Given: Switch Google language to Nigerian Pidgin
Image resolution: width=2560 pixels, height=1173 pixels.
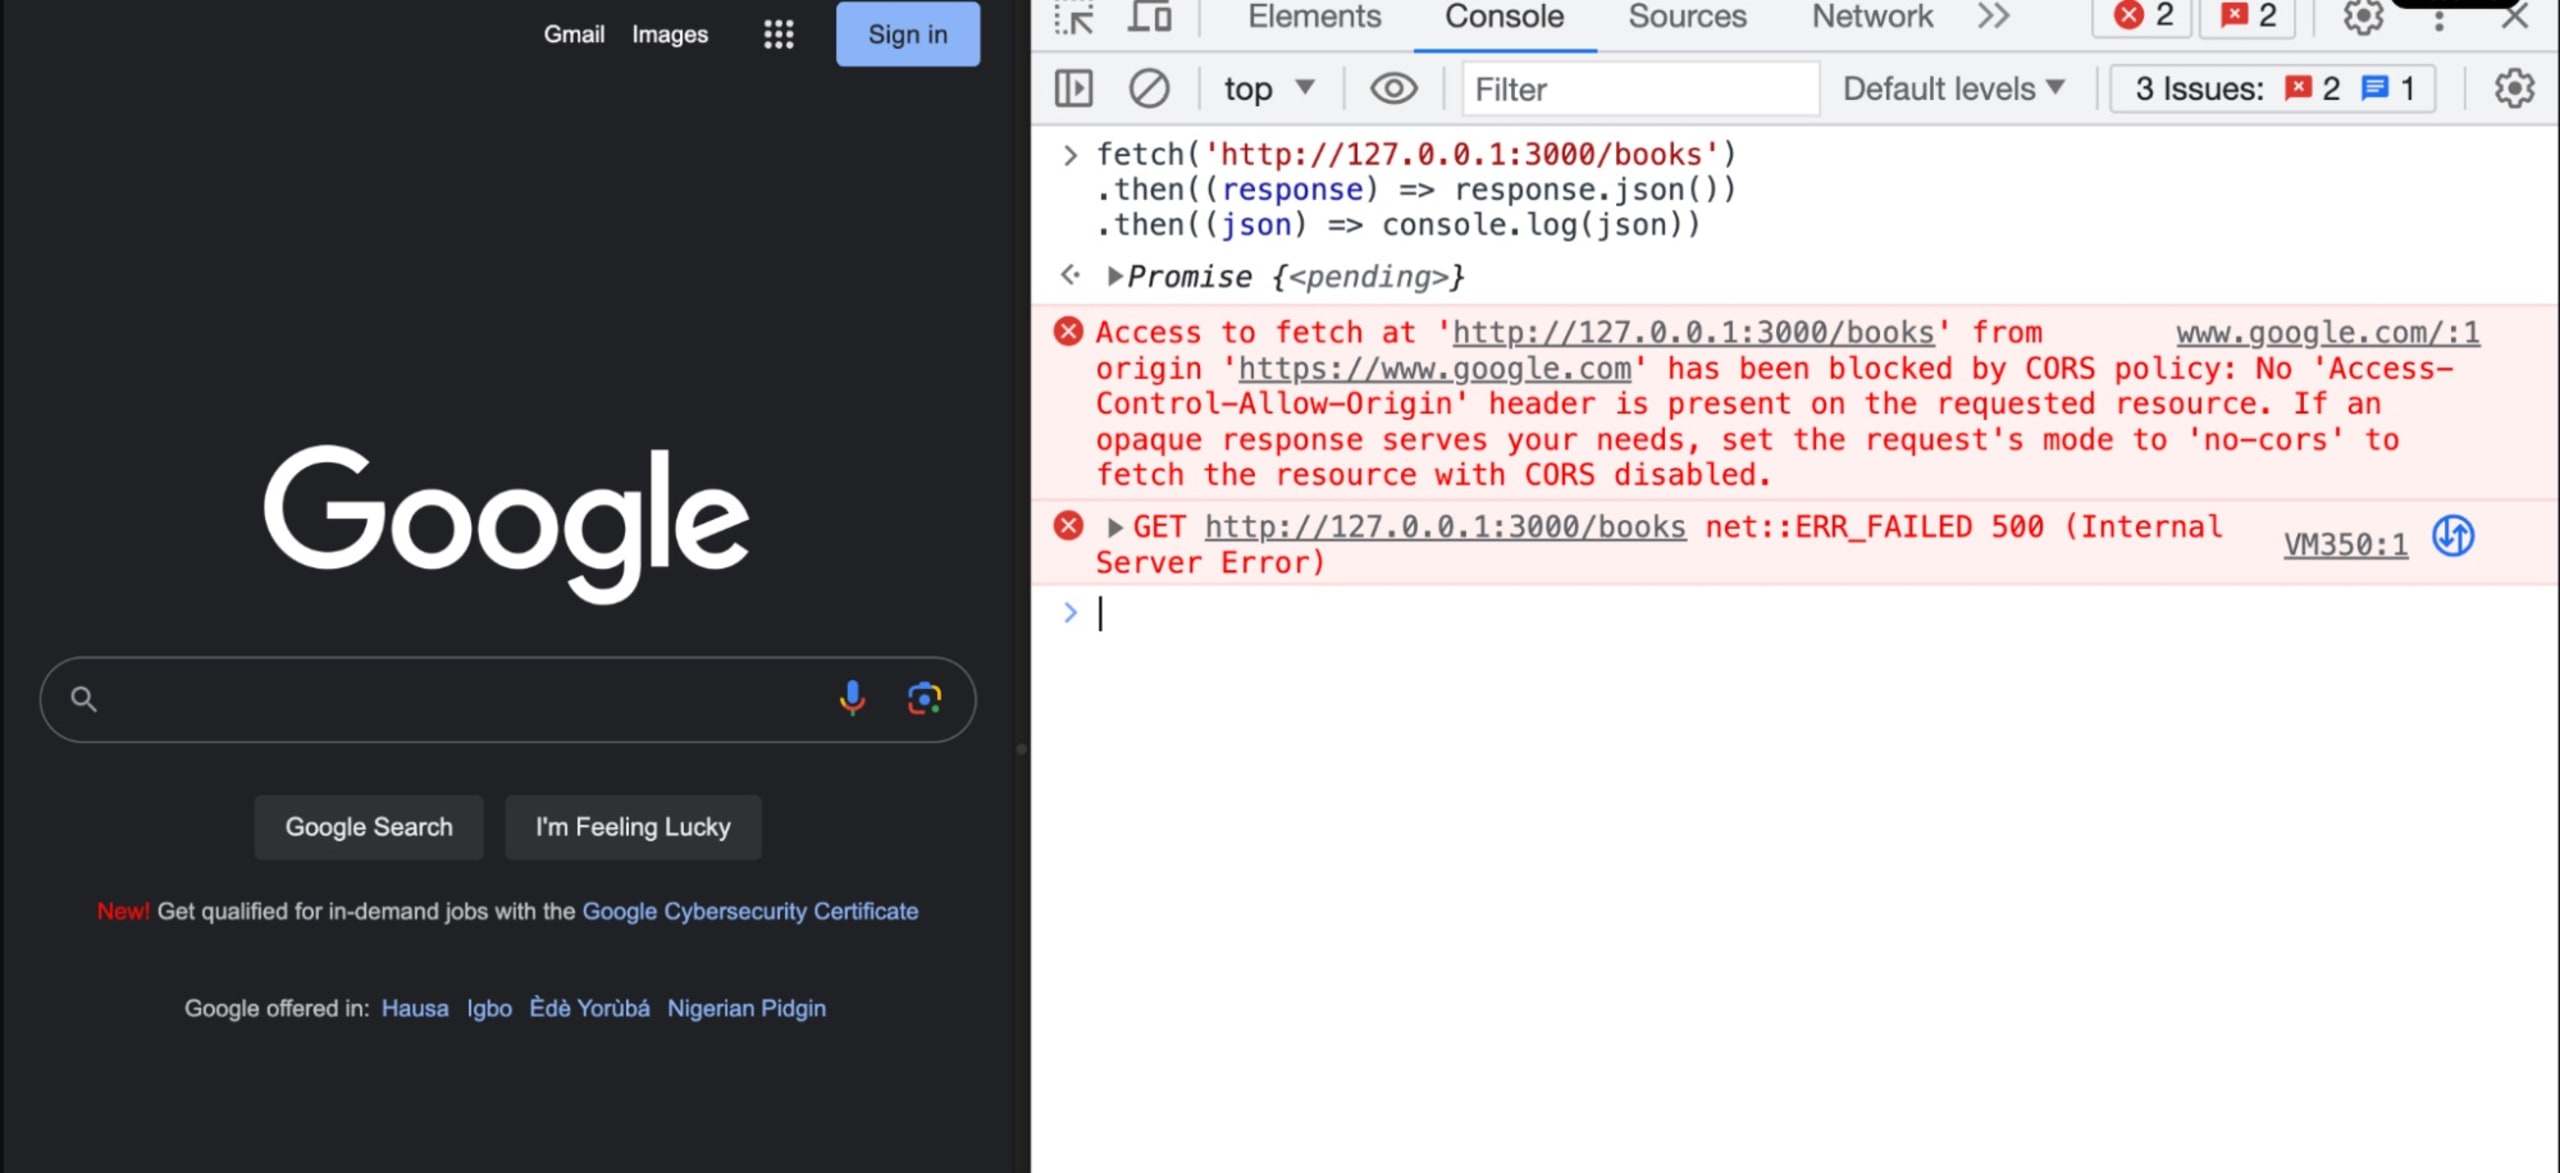Looking at the screenshot, I should point(746,1008).
